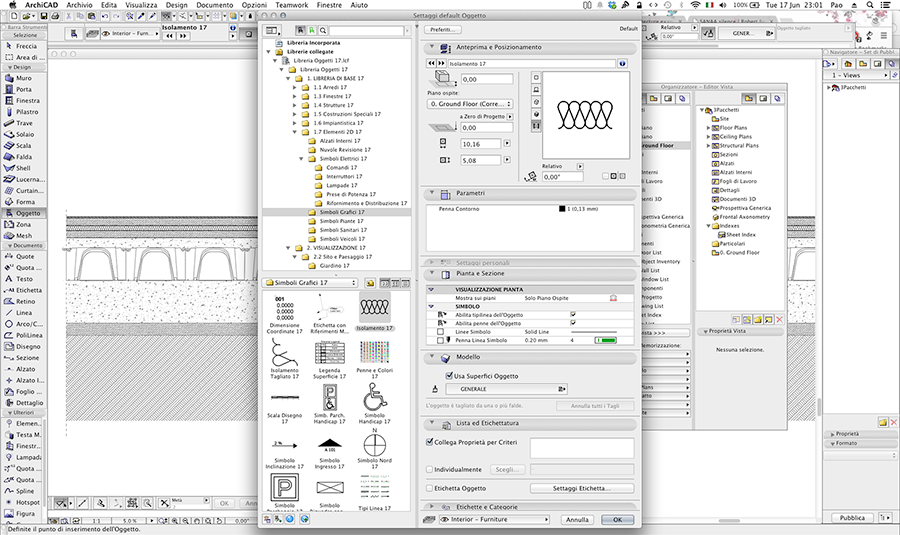This screenshot has width=900, height=535.
Task: Enable the Etichetta Oggetto checkbox
Action: pyautogui.click(x=429, y=488)
